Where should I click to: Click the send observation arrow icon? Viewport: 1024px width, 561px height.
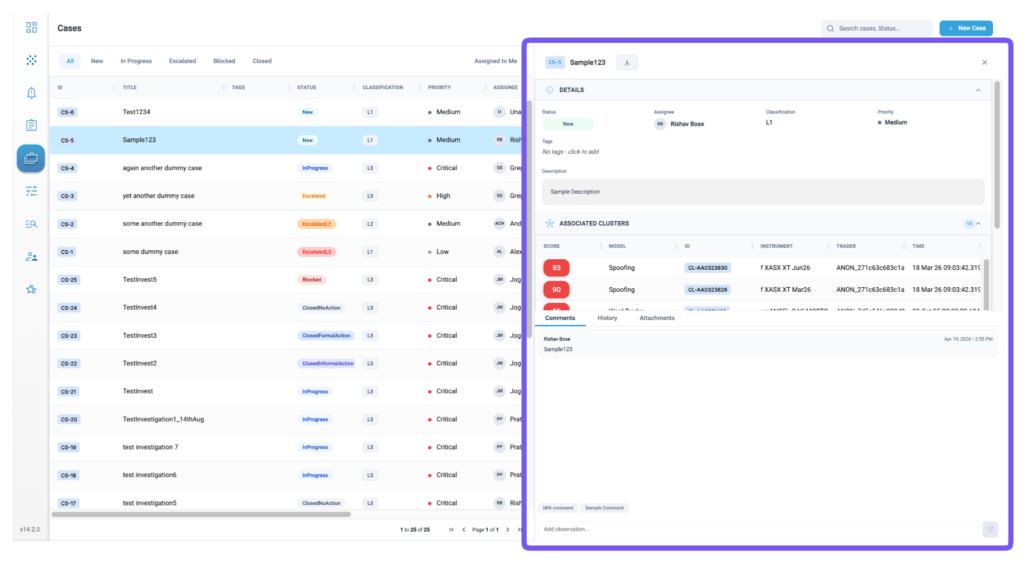tap(990, 529)
